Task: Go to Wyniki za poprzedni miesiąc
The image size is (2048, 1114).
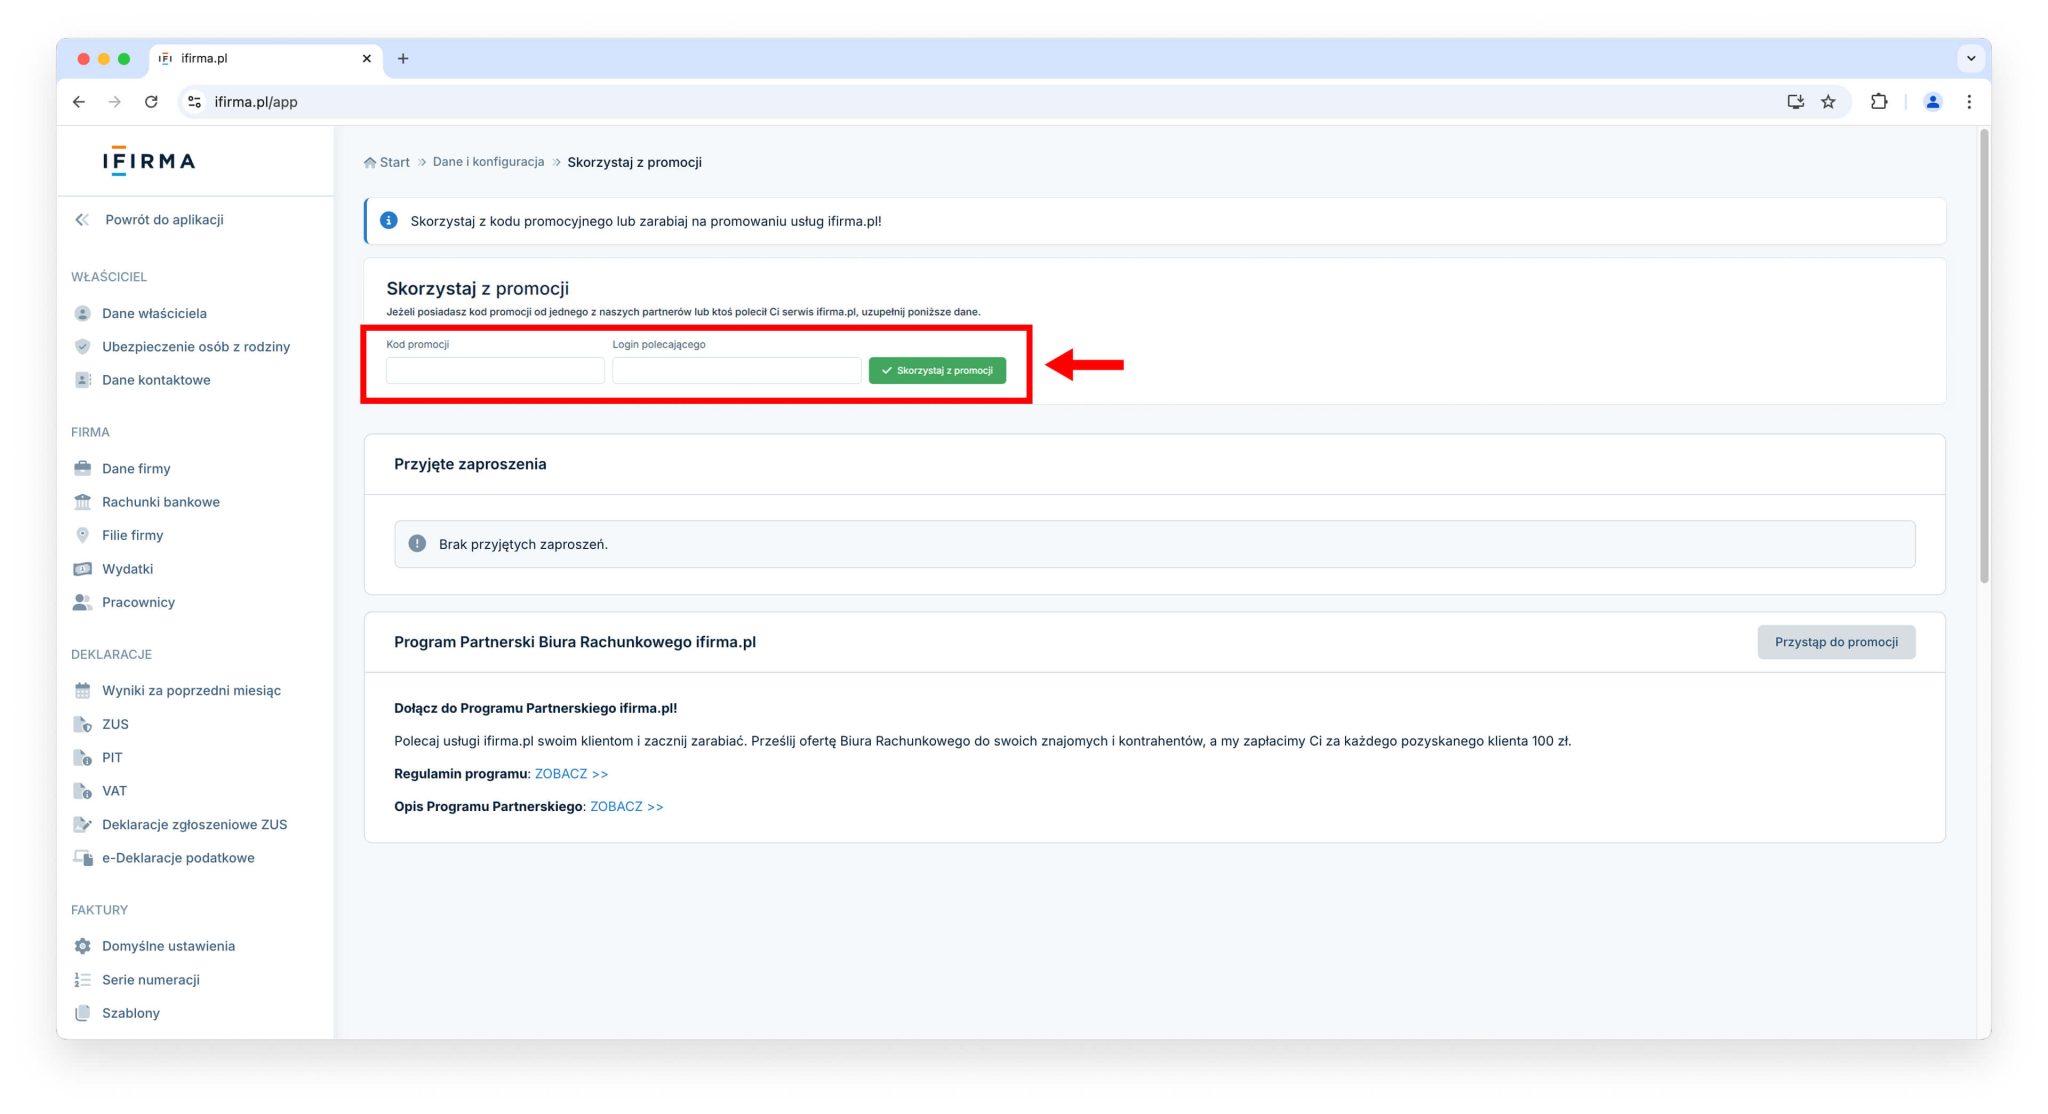Action: coord(191,690)
